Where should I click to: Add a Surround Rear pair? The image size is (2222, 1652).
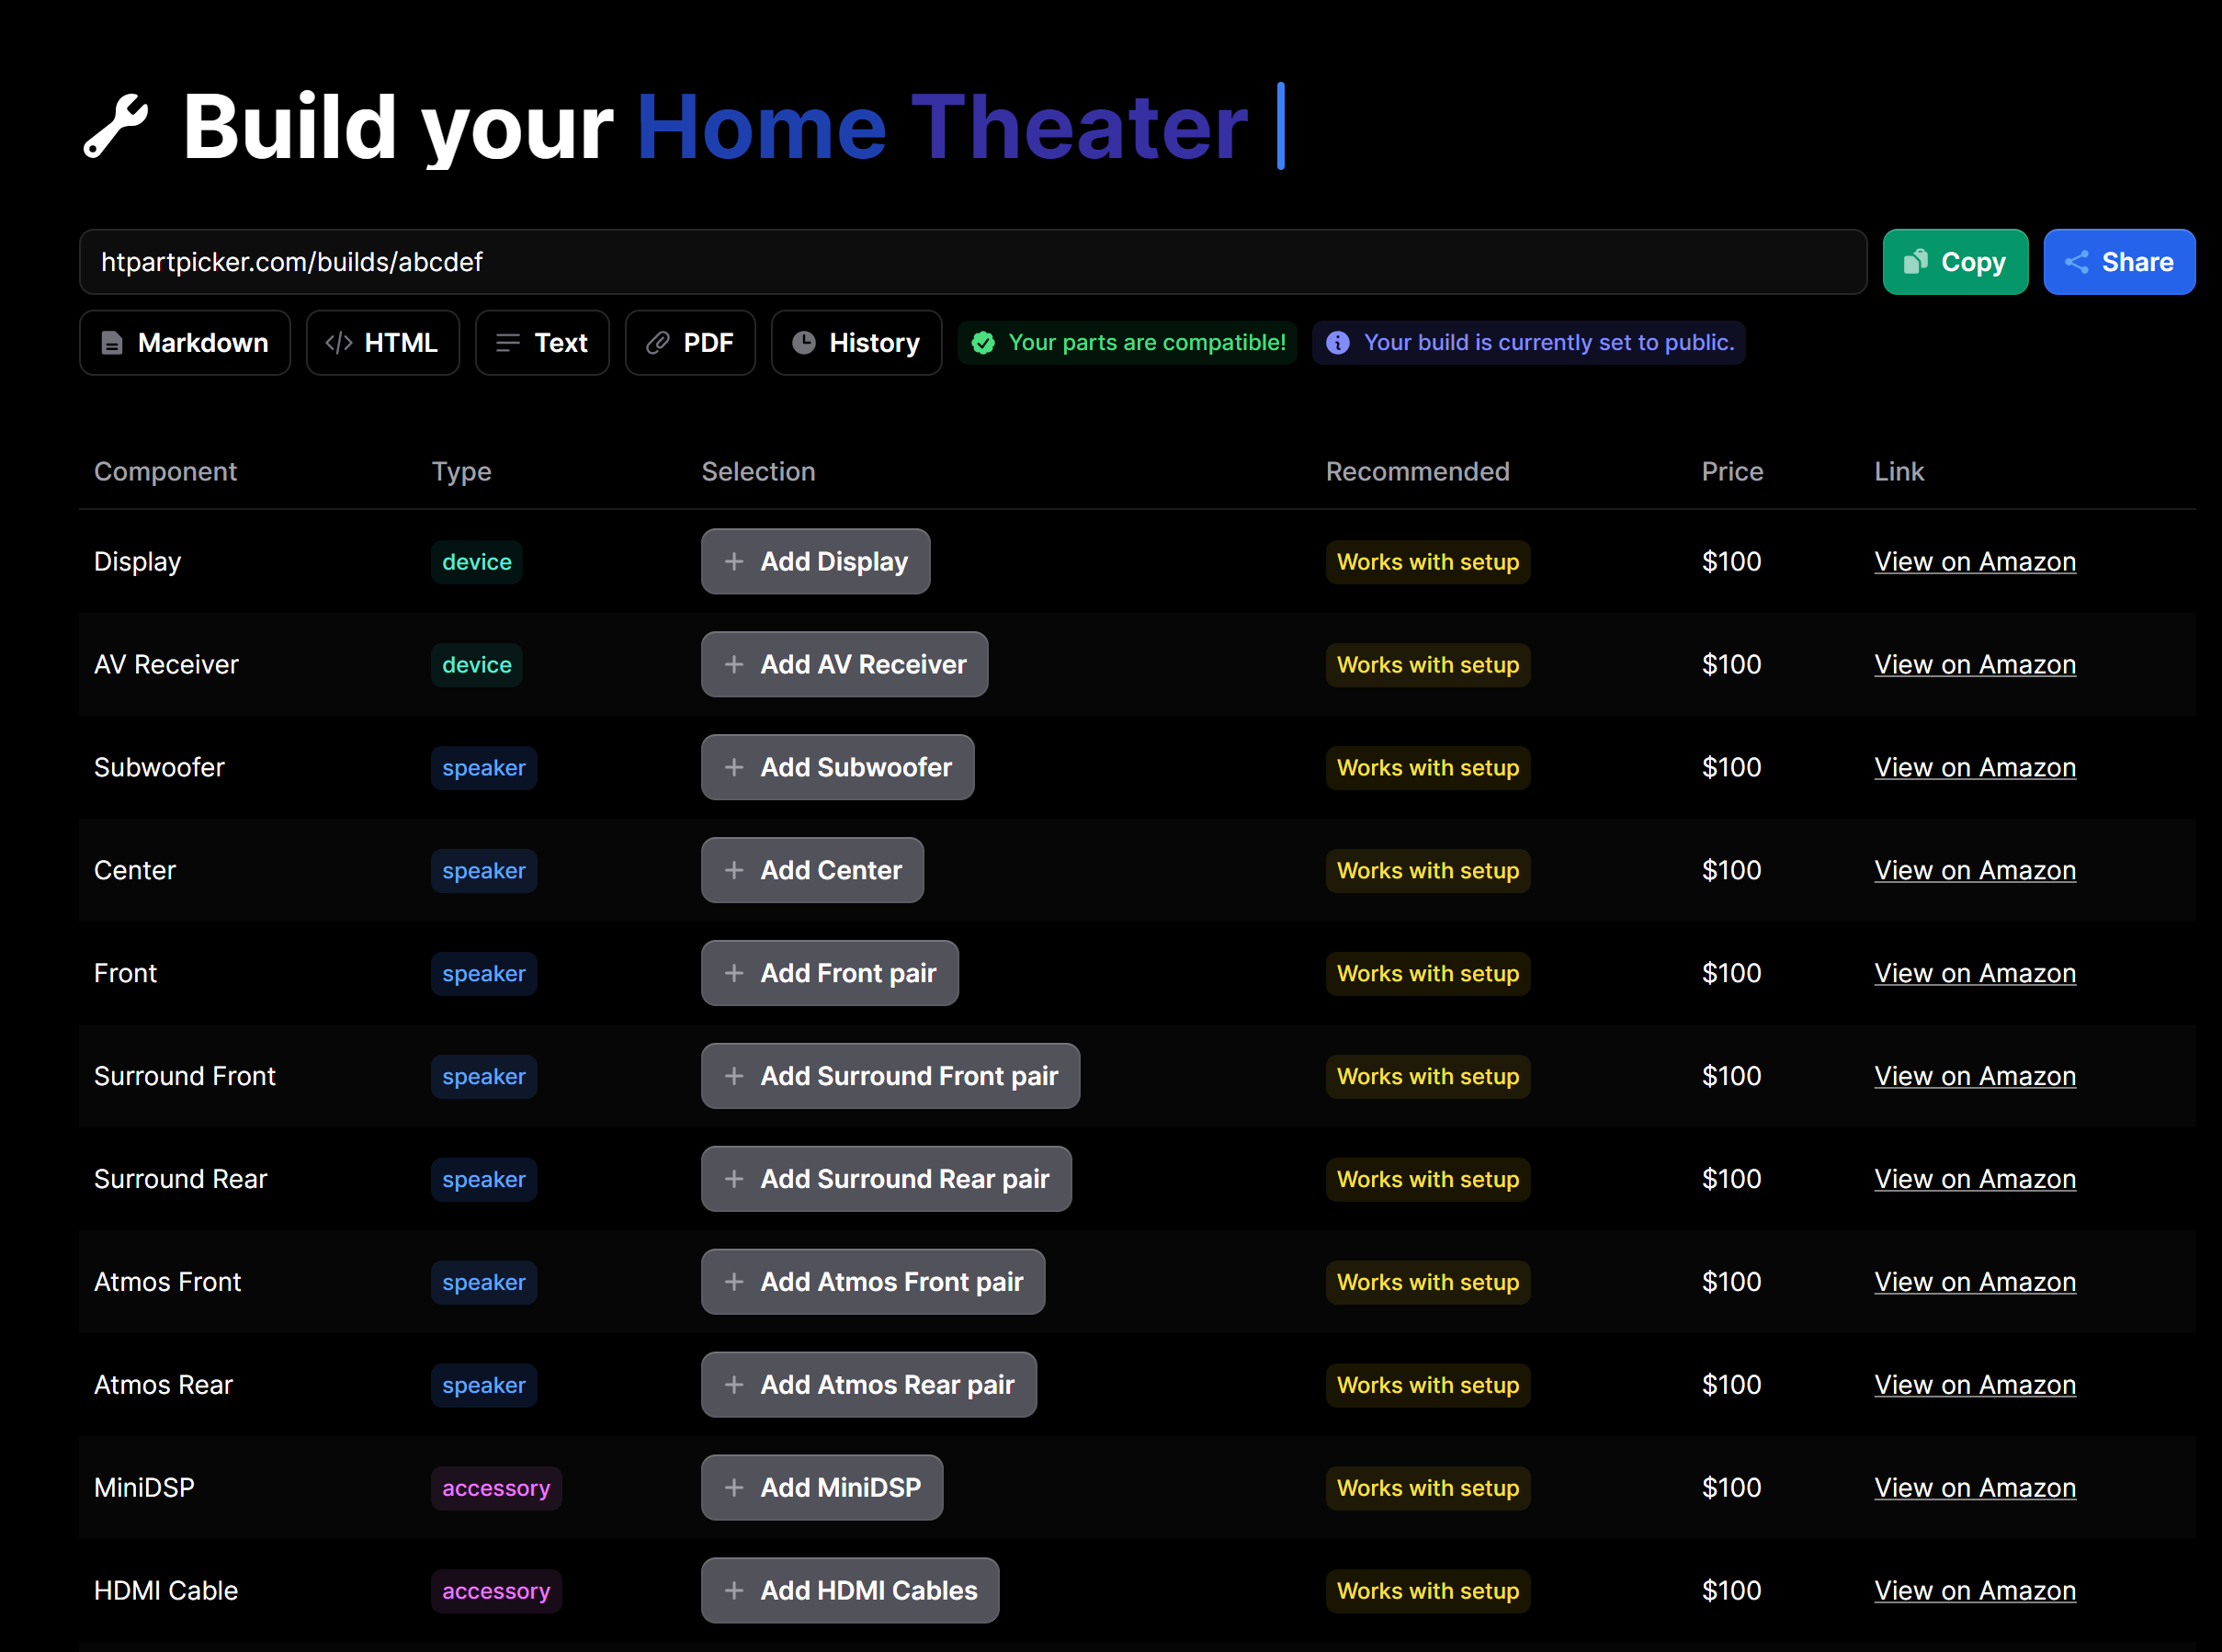tap(886, 1180)
